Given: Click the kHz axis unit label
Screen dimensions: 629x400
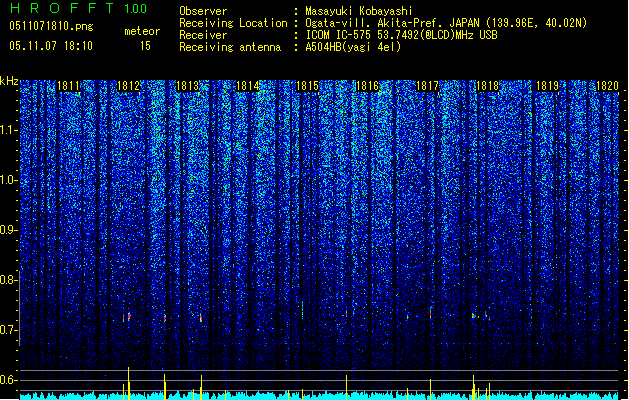Looking at the screenshot, I should [9, 81].
